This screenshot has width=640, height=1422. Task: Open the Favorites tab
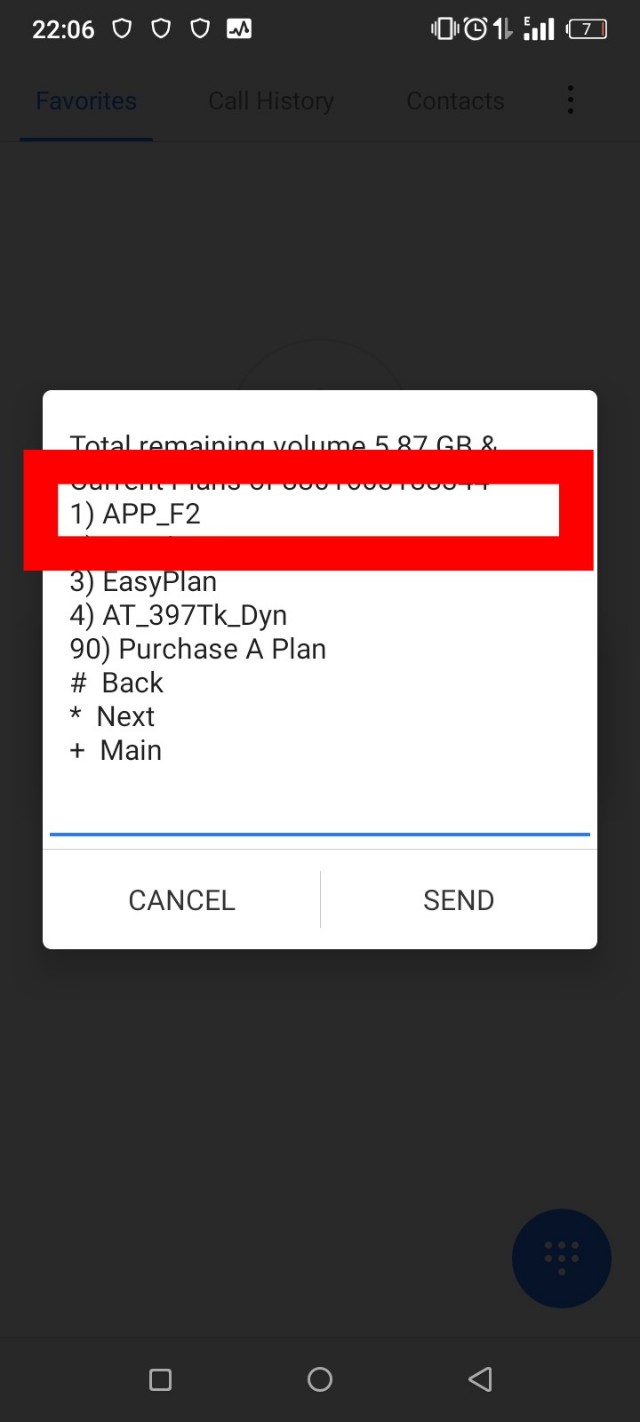[86, 101]
